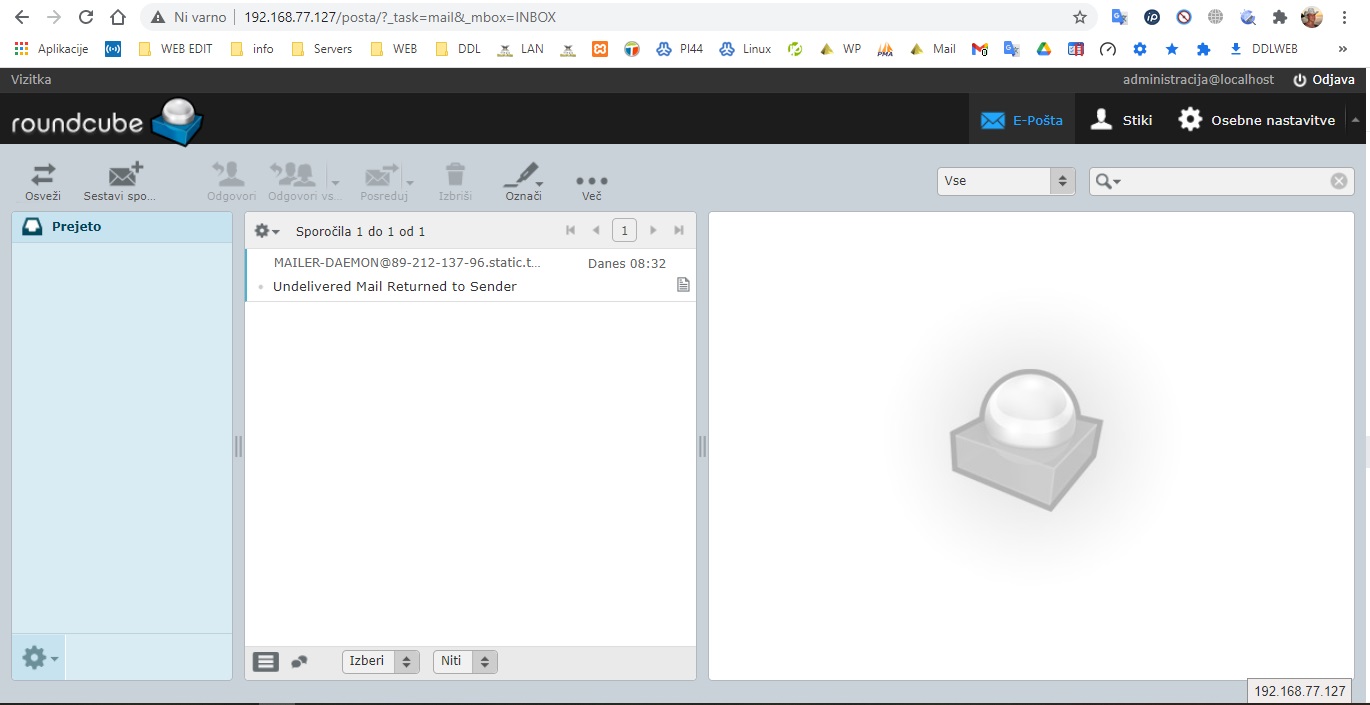Click the Odgovori vsem reply-all icon
Screen dimensions: 1370x705
292,175
